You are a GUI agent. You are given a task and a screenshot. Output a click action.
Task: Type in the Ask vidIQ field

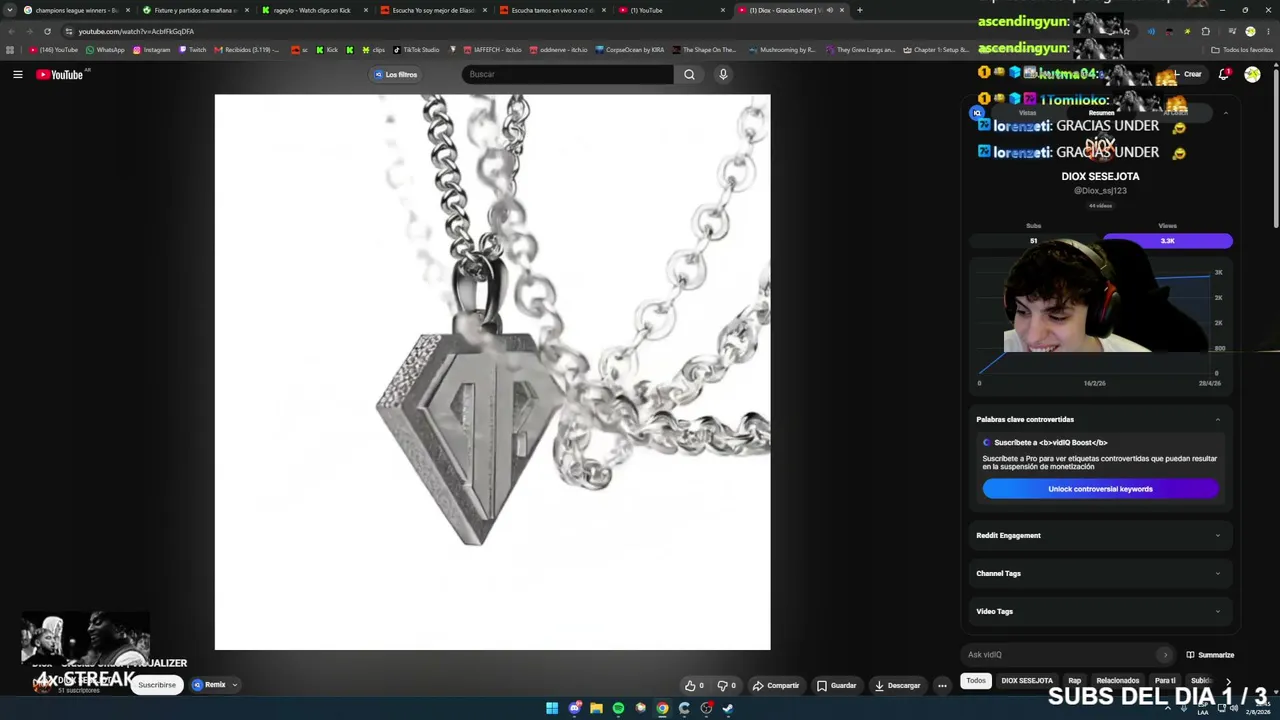1067,655
